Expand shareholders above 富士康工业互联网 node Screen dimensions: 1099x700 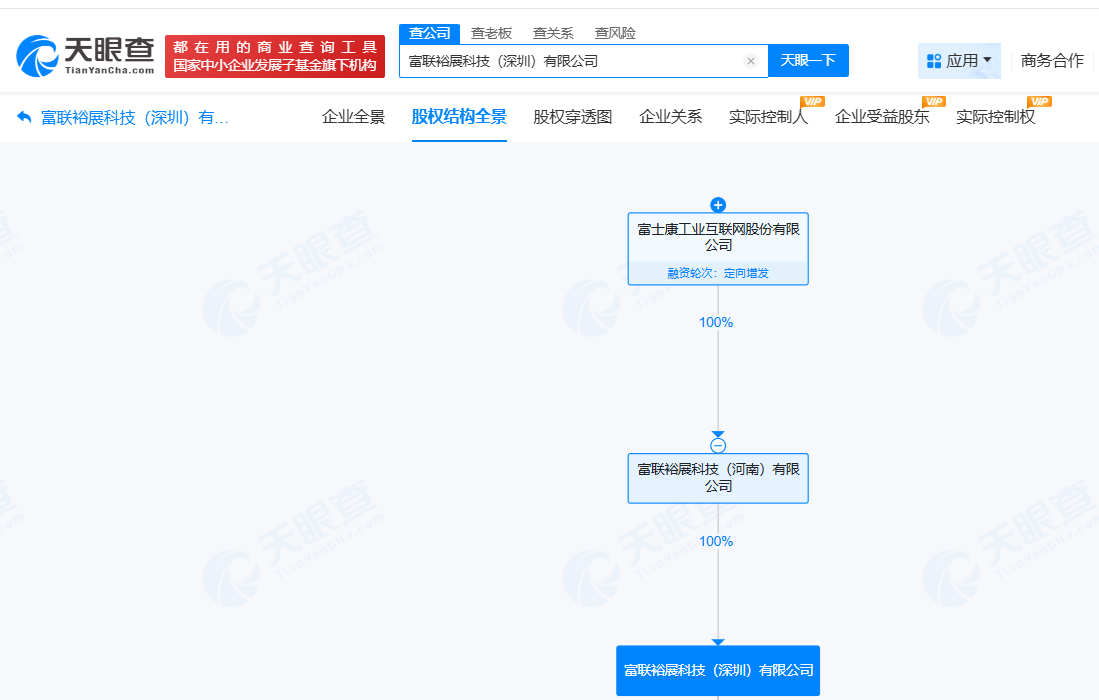point(718,204)
